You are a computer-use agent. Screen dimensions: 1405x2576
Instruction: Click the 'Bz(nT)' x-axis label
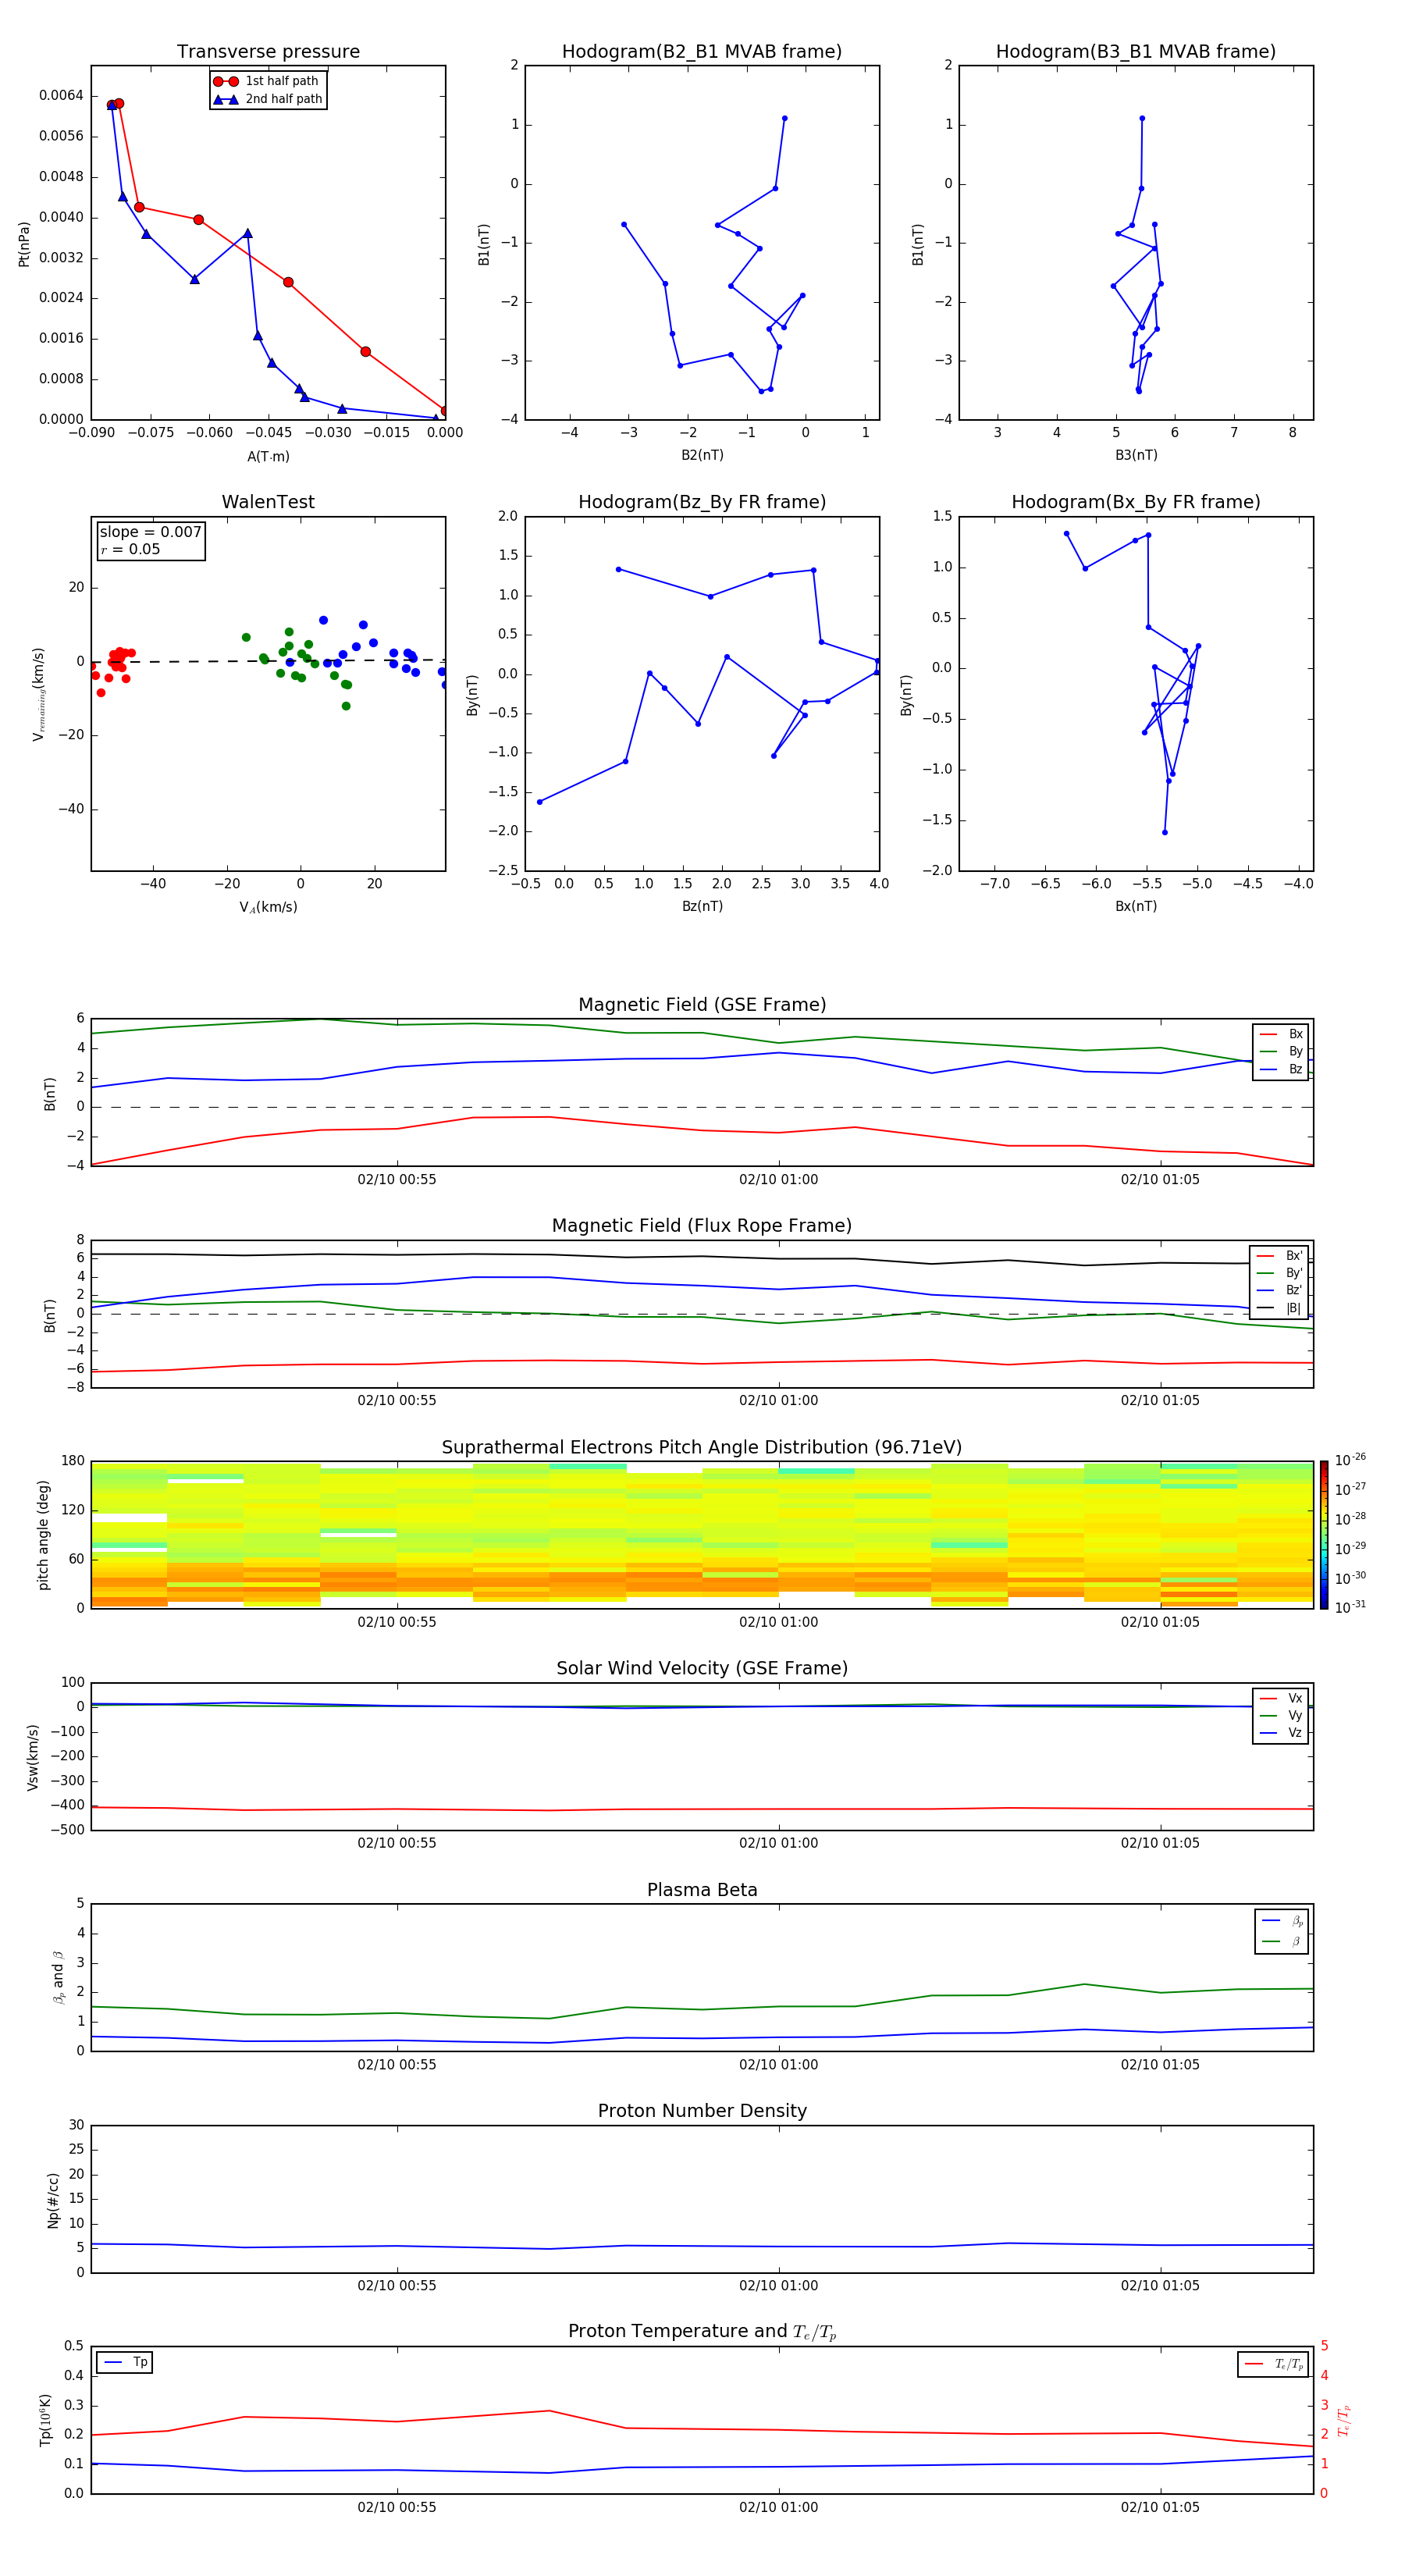702,906
